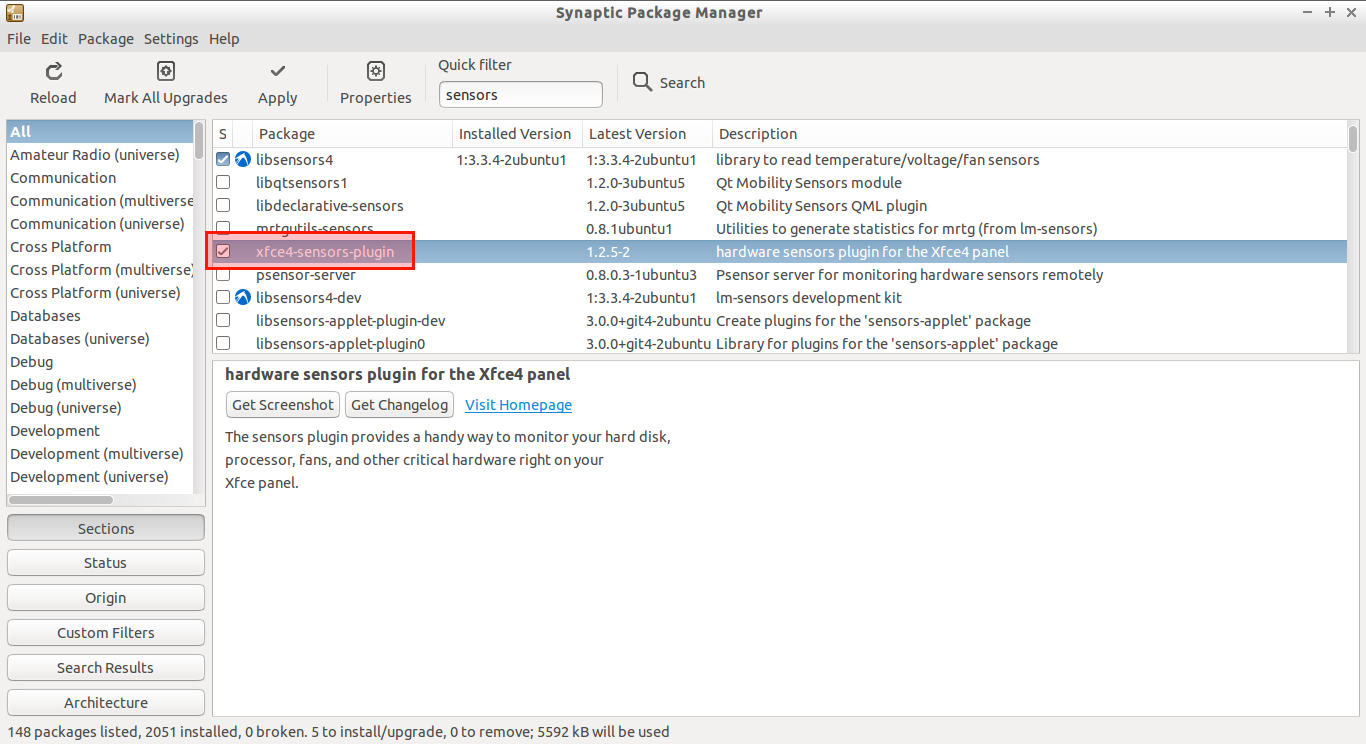This screenshot has height=744, width=1366.
Task: Click the Get Screenshot button
Action: tap(283, 405)
